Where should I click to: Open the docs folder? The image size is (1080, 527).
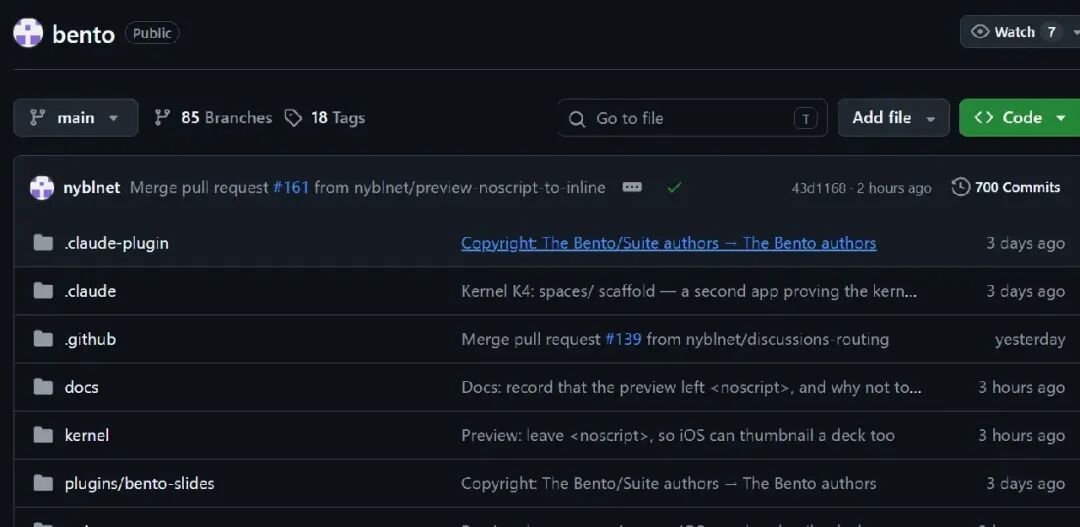[81, 387]
